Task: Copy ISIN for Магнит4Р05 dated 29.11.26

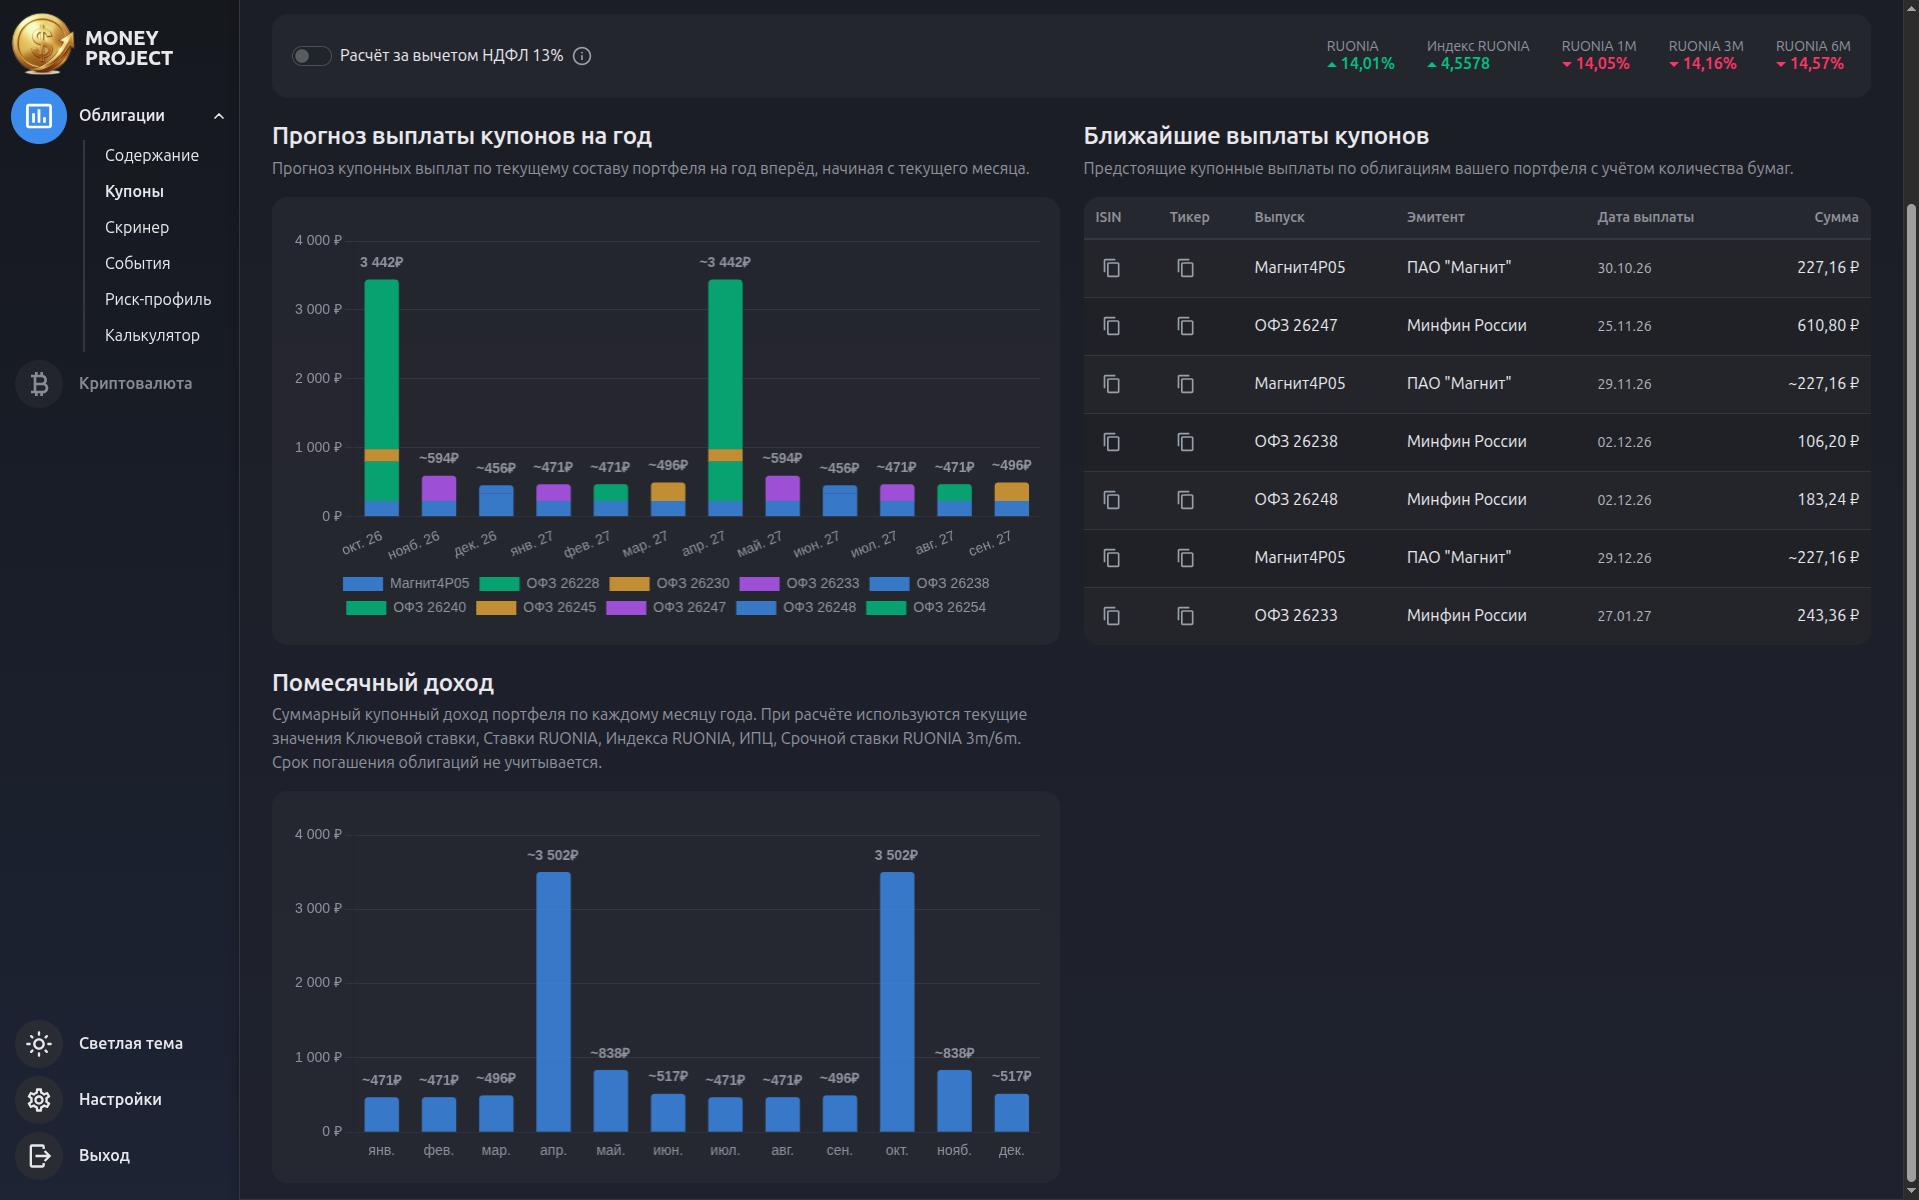Action: point(1111,384)
